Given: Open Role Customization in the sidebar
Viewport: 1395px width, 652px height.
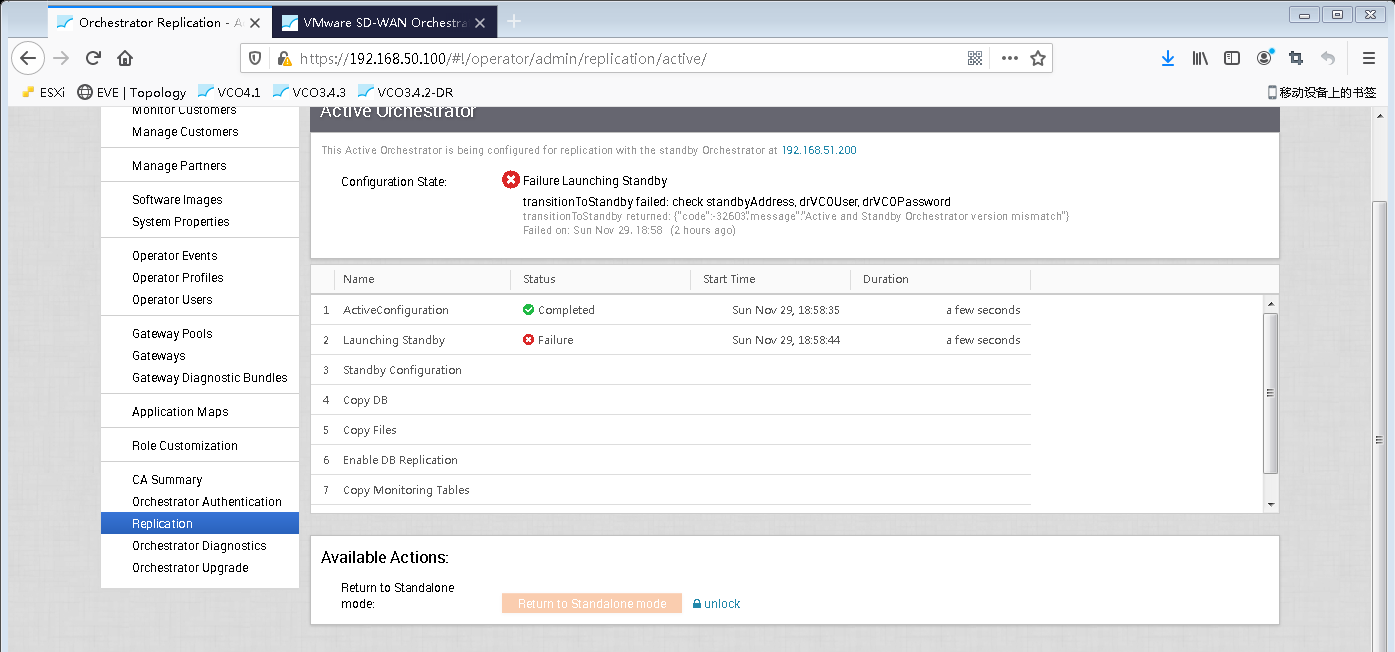Looking at the screenshot, I should (x=185, y=446).
